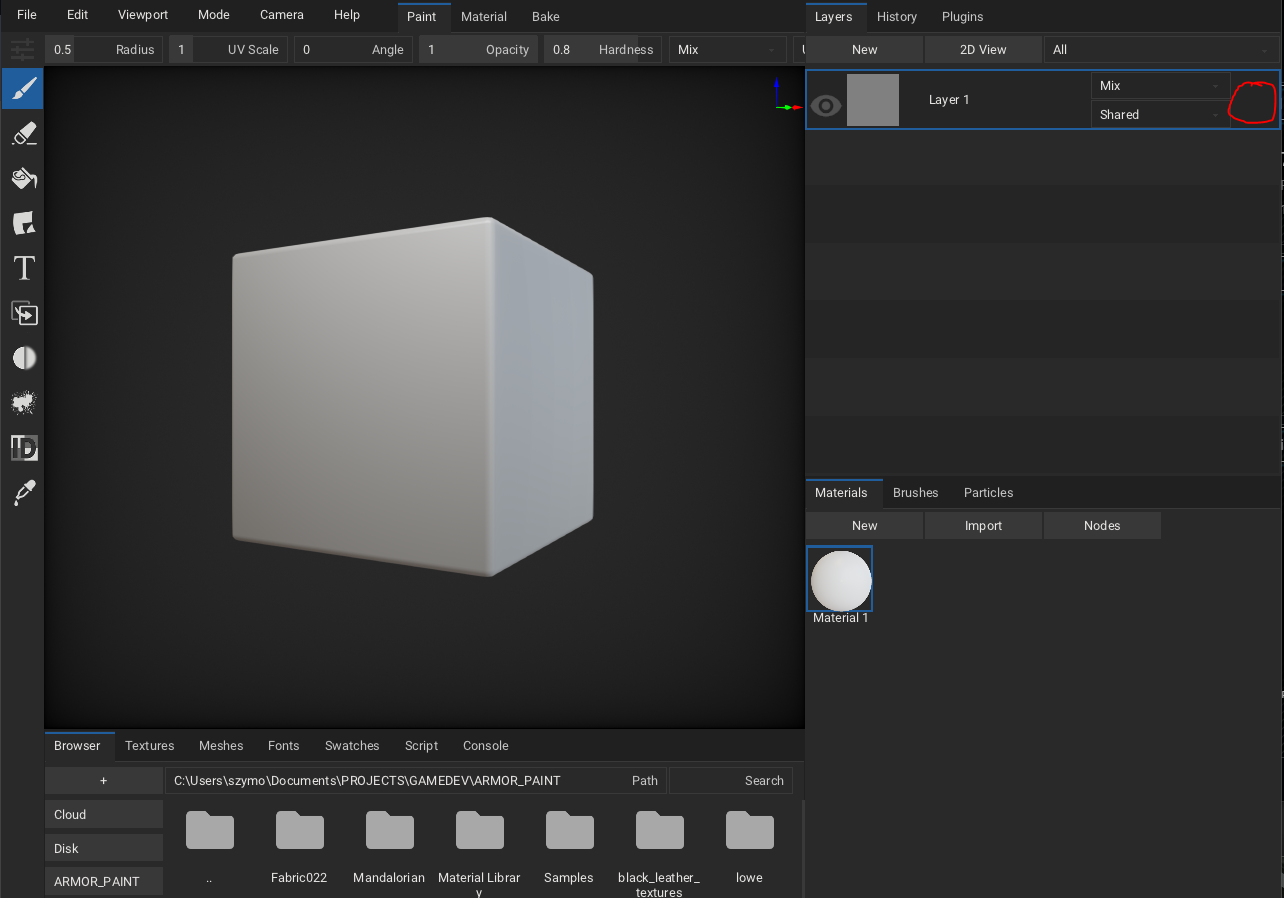Select the Material 1 preview sphere

pos(839,579)
